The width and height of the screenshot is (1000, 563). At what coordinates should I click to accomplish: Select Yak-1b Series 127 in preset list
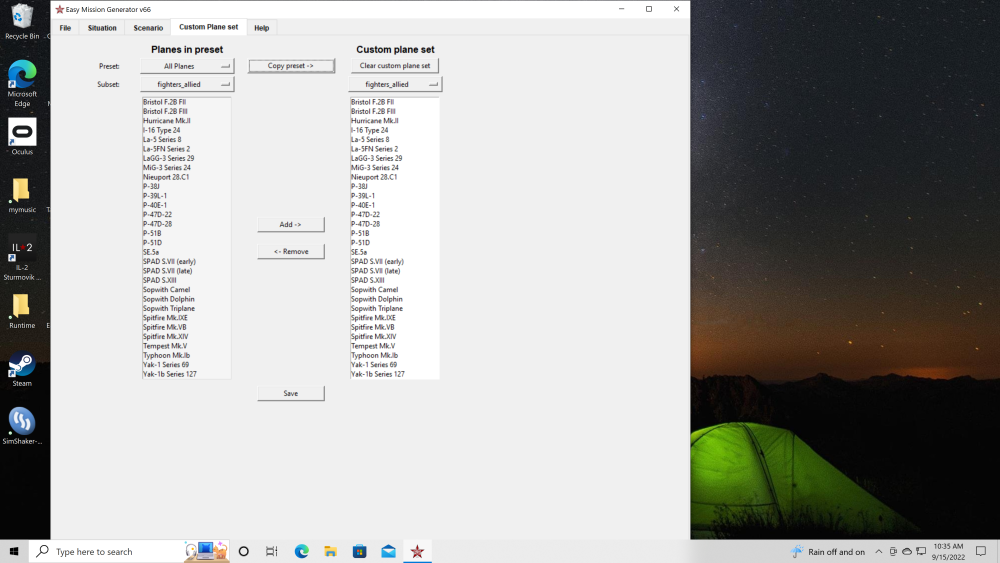pyautogui.click(x=170, y=374)
